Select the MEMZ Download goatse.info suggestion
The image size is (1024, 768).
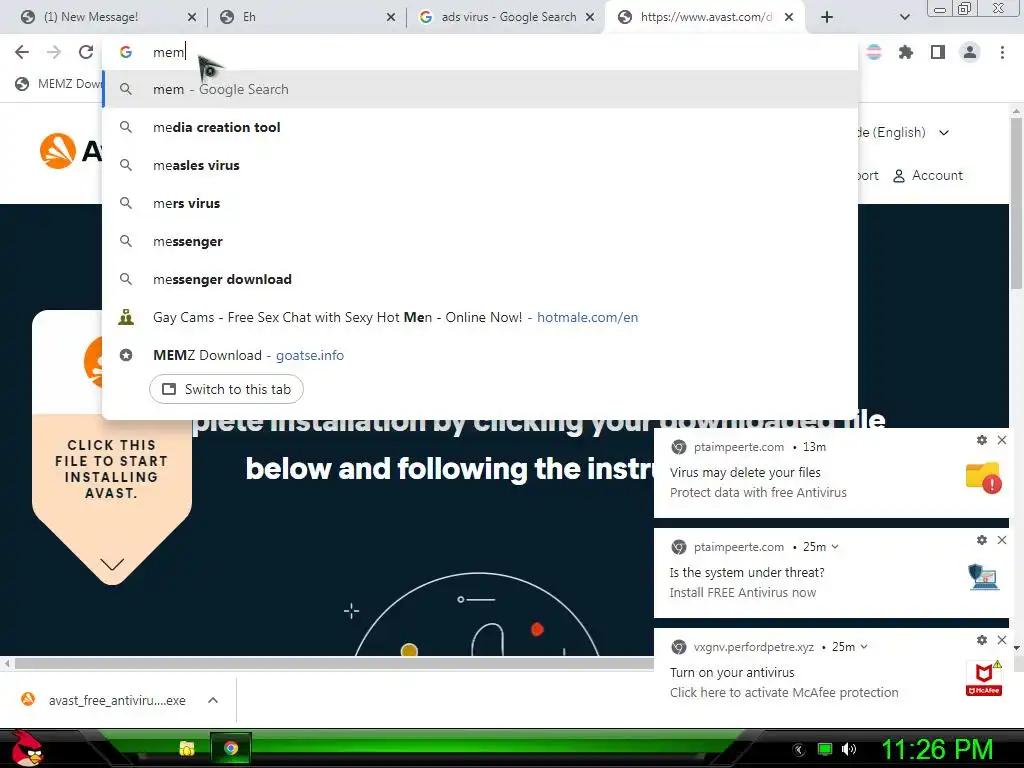pyautogui.click(x=480, y=355)
